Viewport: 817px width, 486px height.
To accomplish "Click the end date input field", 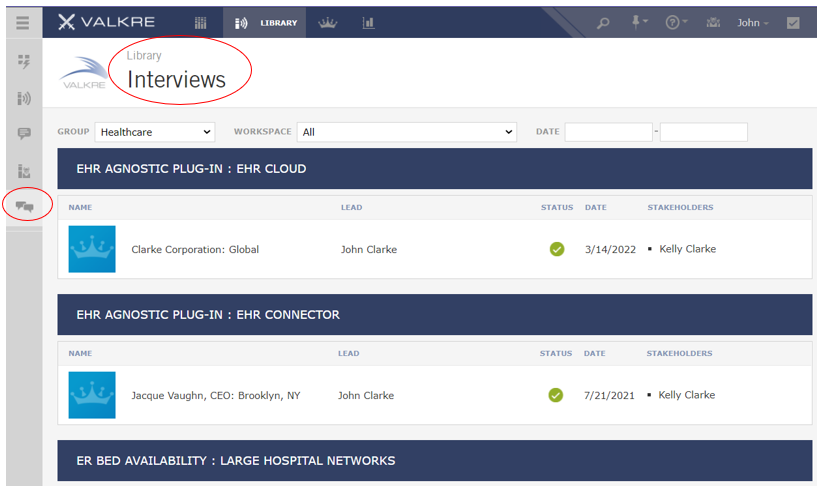I will coord(704,132).
